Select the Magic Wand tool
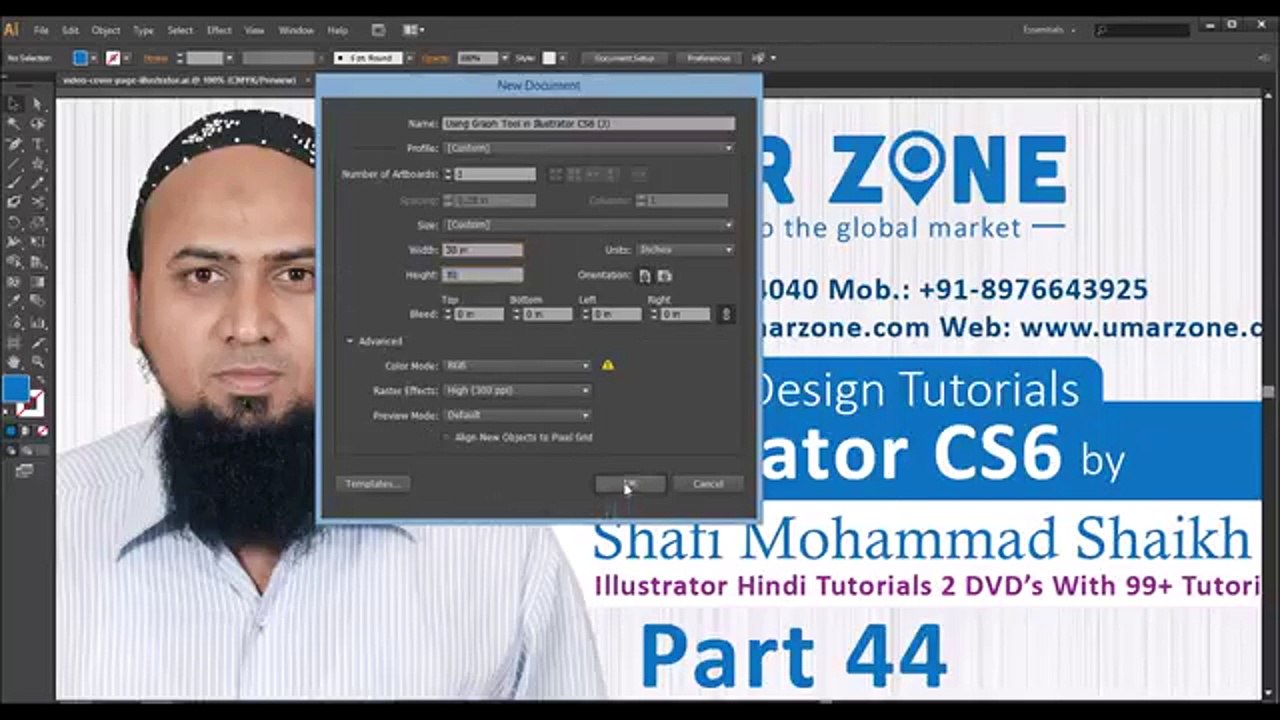Viewport: 1280px width, 720px height. pos(15,124)
